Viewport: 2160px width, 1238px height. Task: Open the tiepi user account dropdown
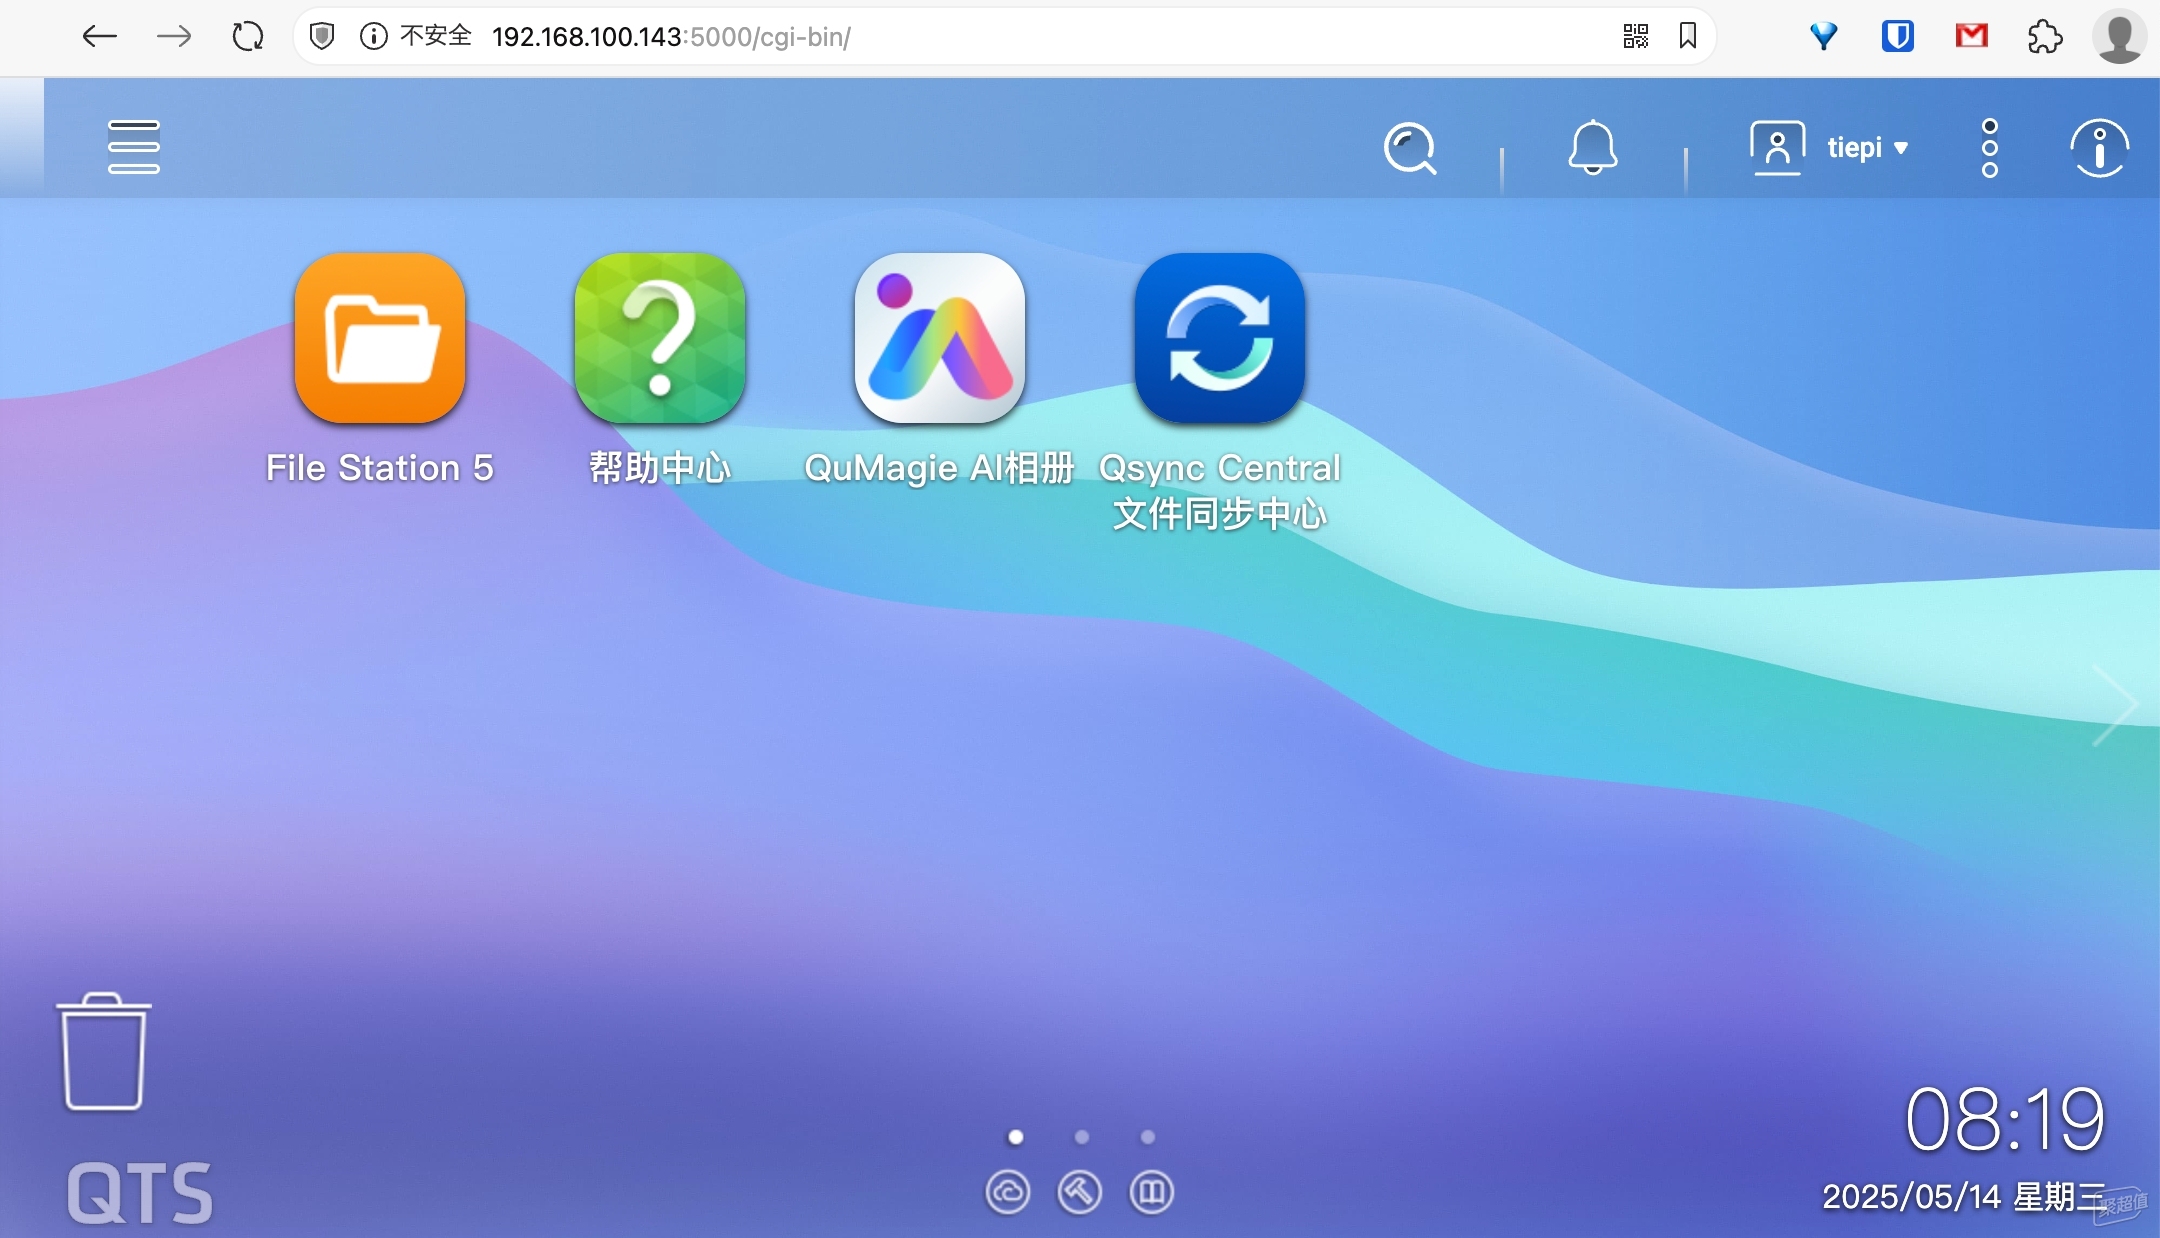(1867, 148)
